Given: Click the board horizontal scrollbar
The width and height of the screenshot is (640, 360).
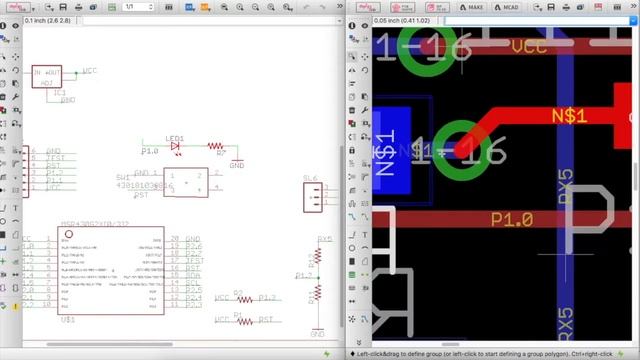Looking at the screenshot, I should tap(451, 344).
